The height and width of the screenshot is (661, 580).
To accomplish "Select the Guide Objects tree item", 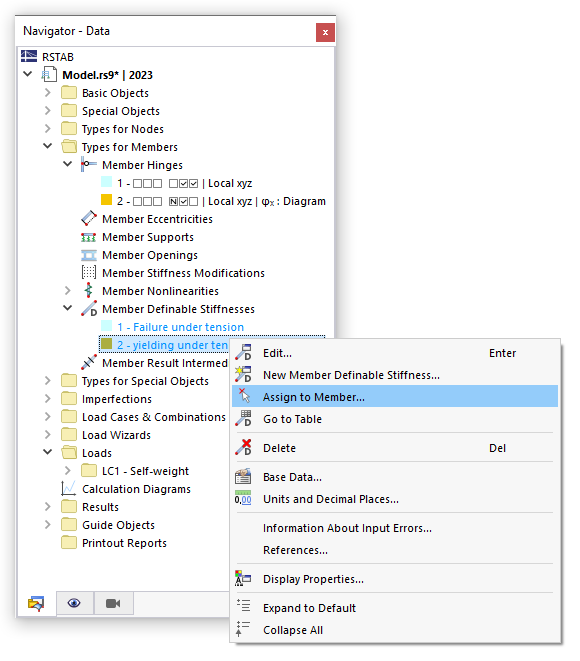I will coord(118,525).
